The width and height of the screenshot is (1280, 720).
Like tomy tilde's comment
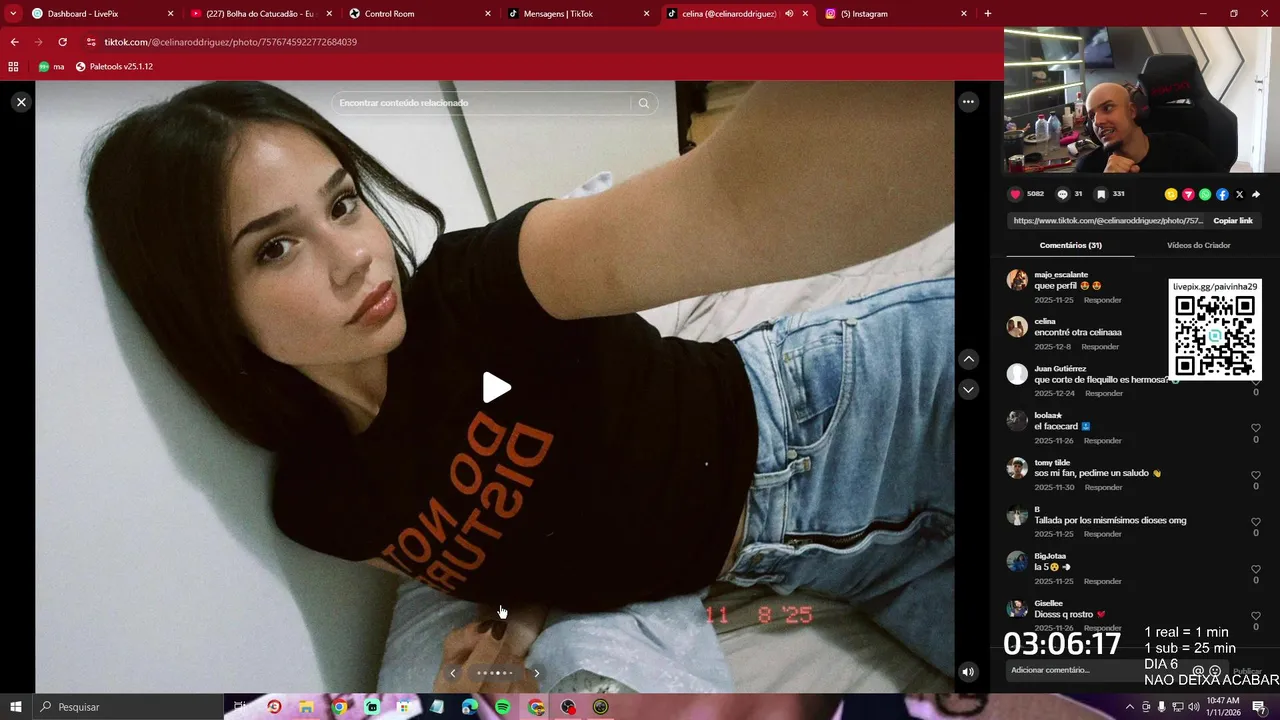coord(1256,475)
